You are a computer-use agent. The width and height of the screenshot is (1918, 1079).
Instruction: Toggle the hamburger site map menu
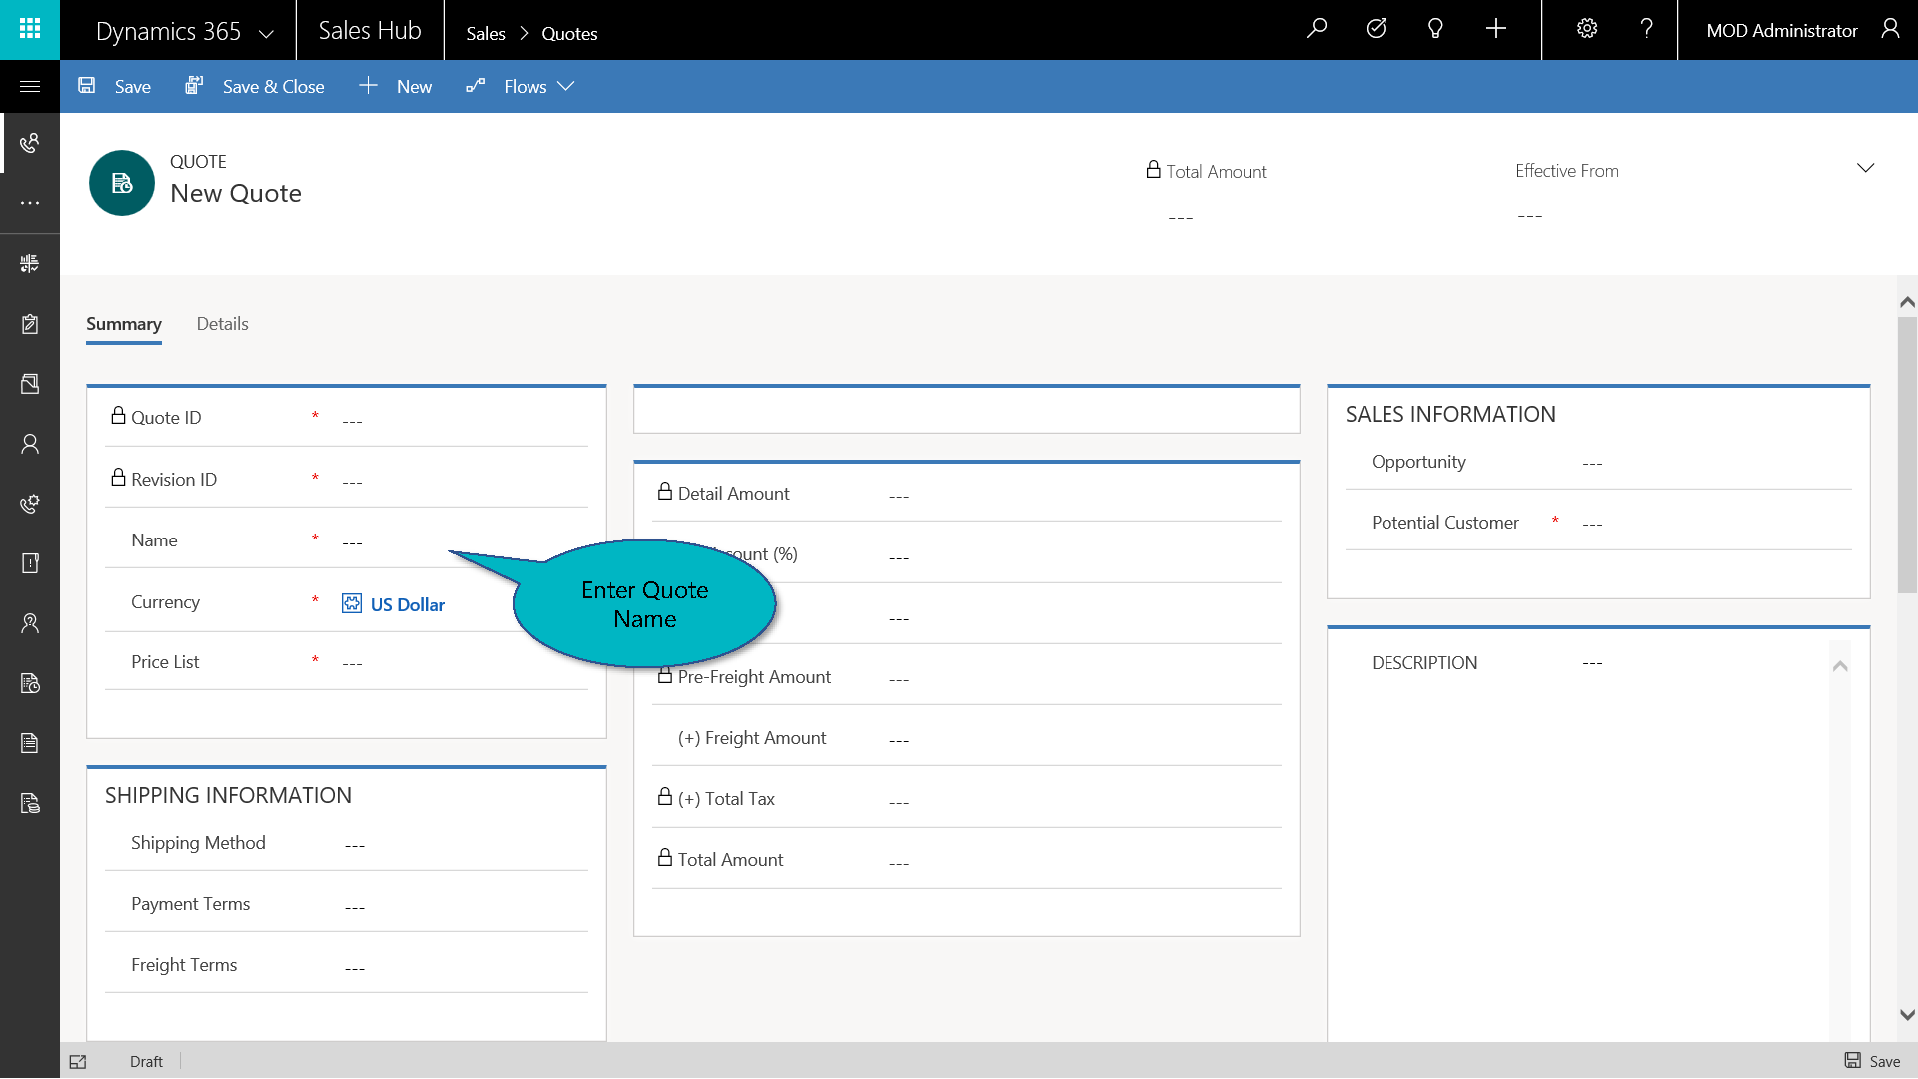[30, 87]
